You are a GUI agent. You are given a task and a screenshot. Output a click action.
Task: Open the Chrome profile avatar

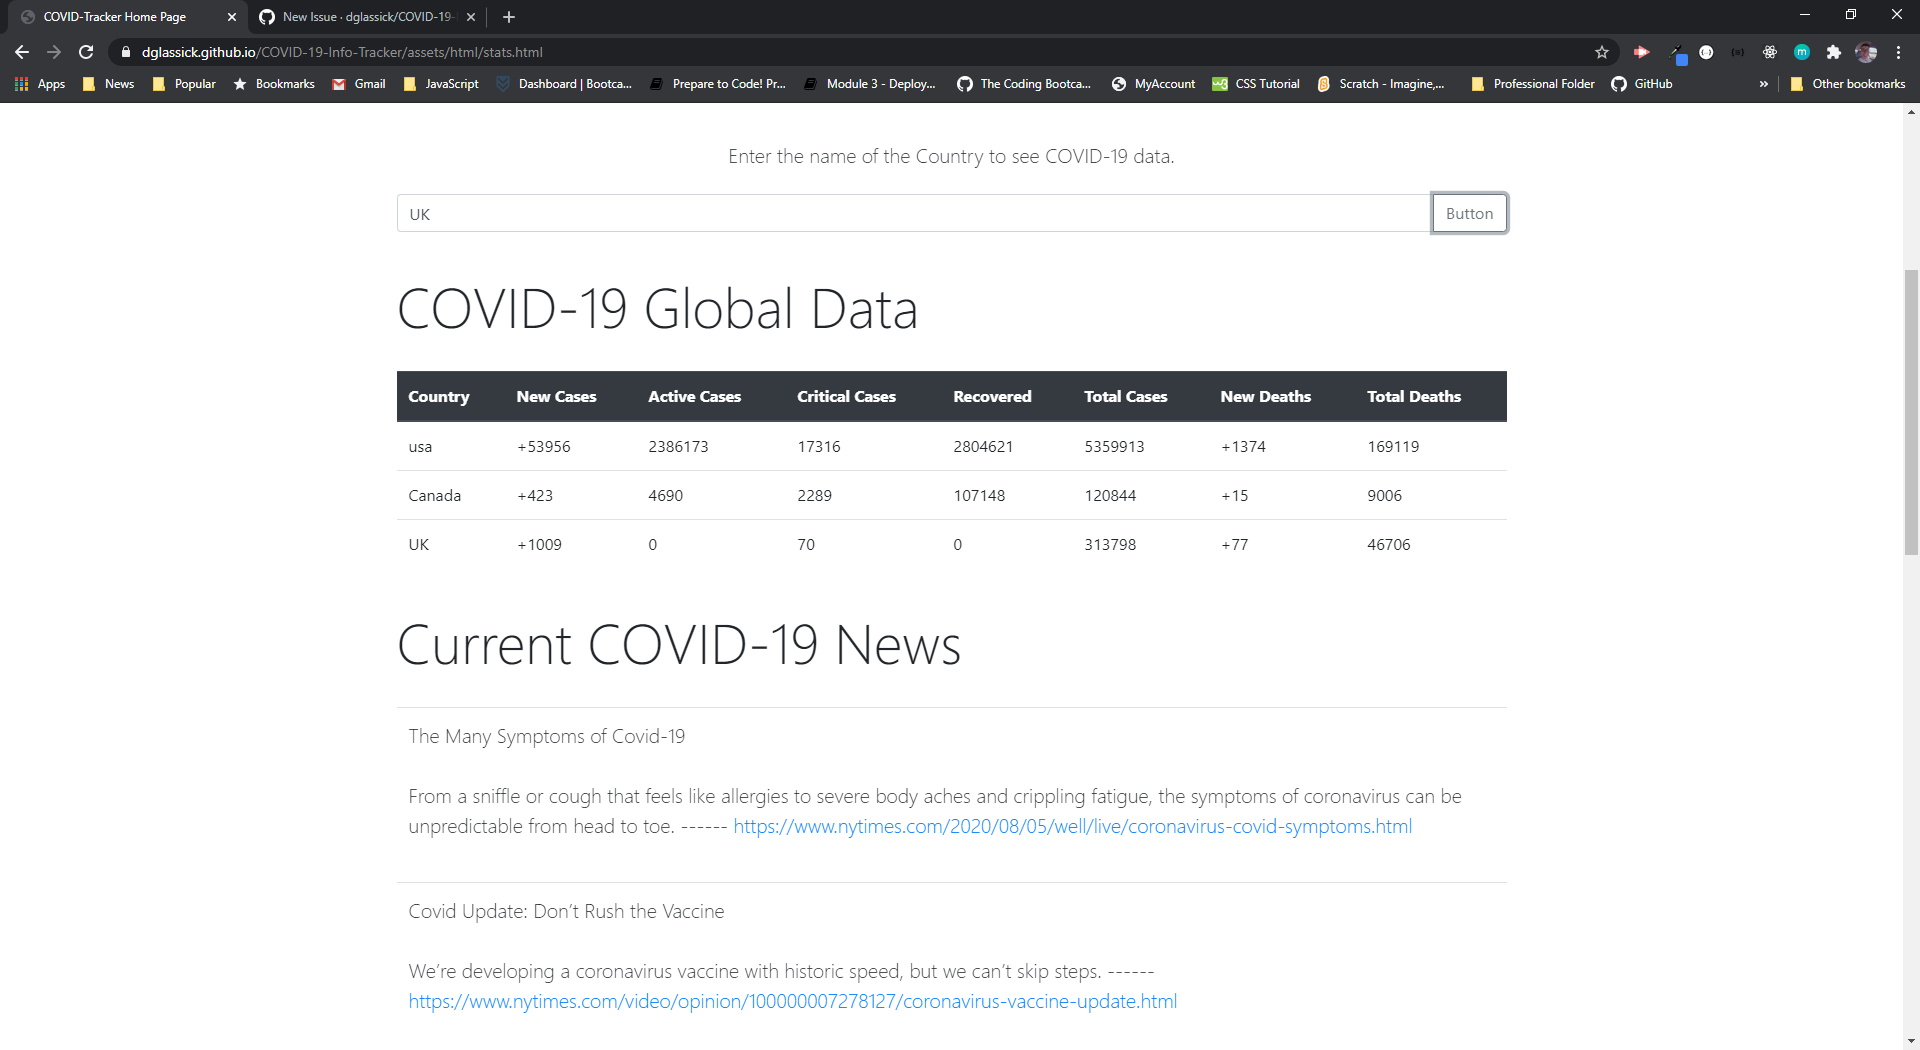click(x=1867, y=52)
